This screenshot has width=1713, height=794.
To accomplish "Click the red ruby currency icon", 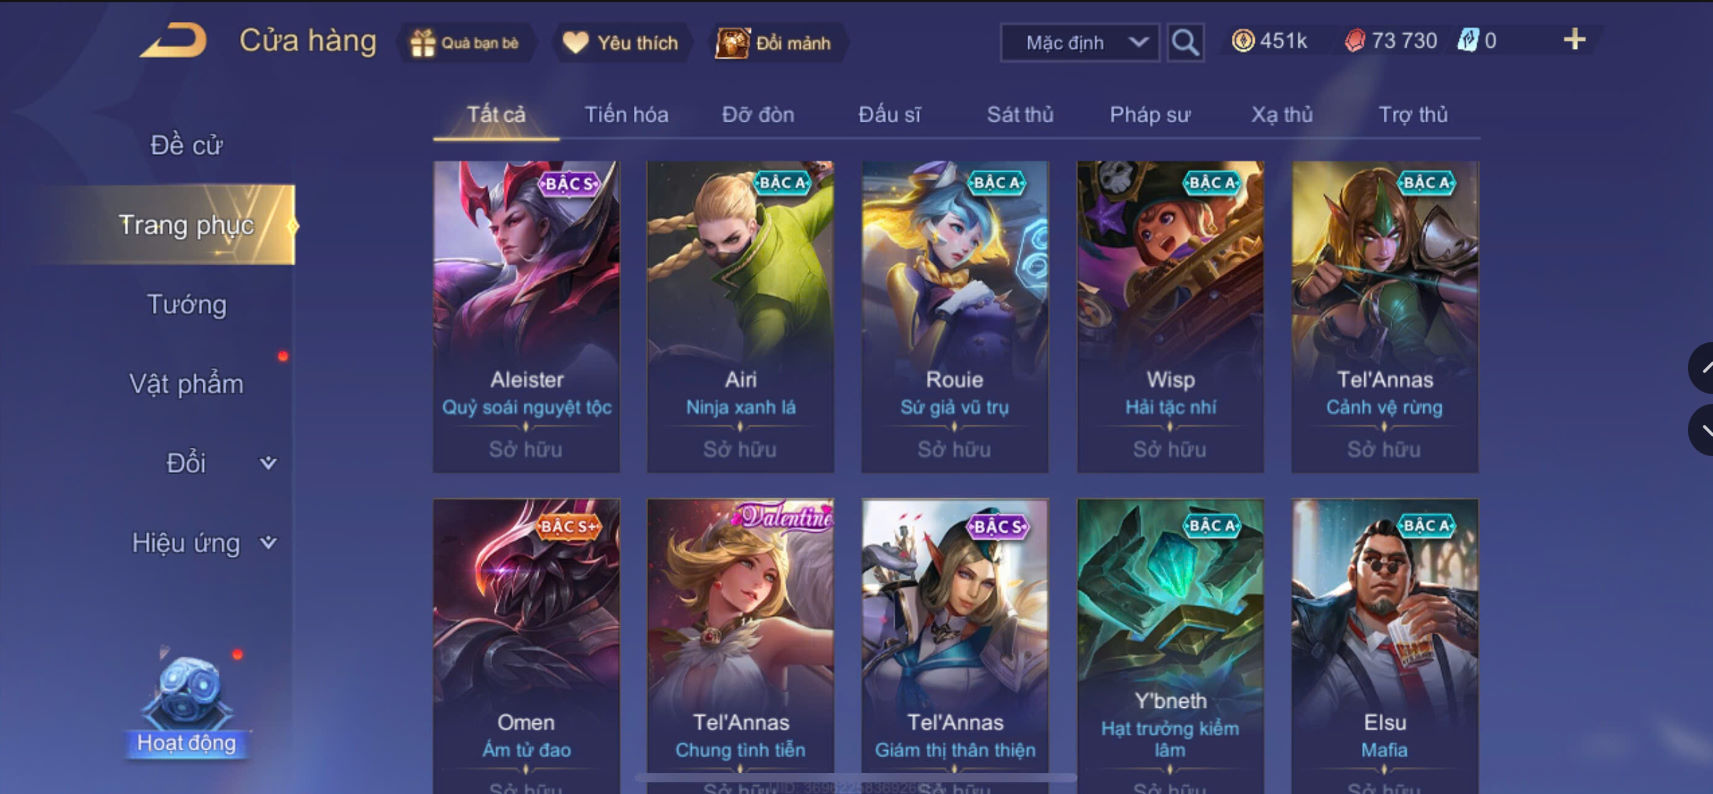I will [x=1355, y=41].
